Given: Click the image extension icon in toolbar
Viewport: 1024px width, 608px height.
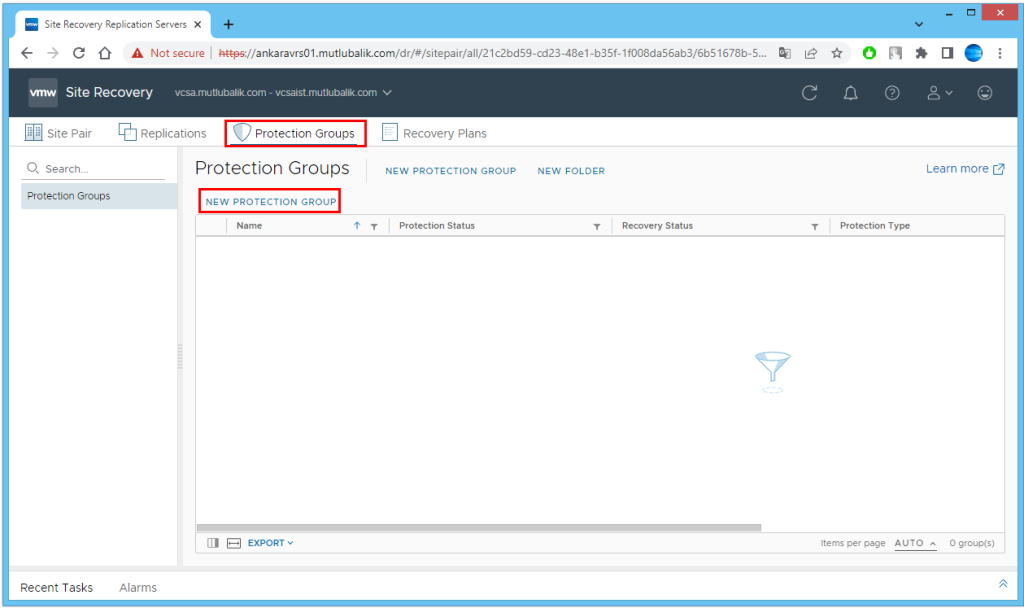Looking at the screenshot, I should pos(895,53).
